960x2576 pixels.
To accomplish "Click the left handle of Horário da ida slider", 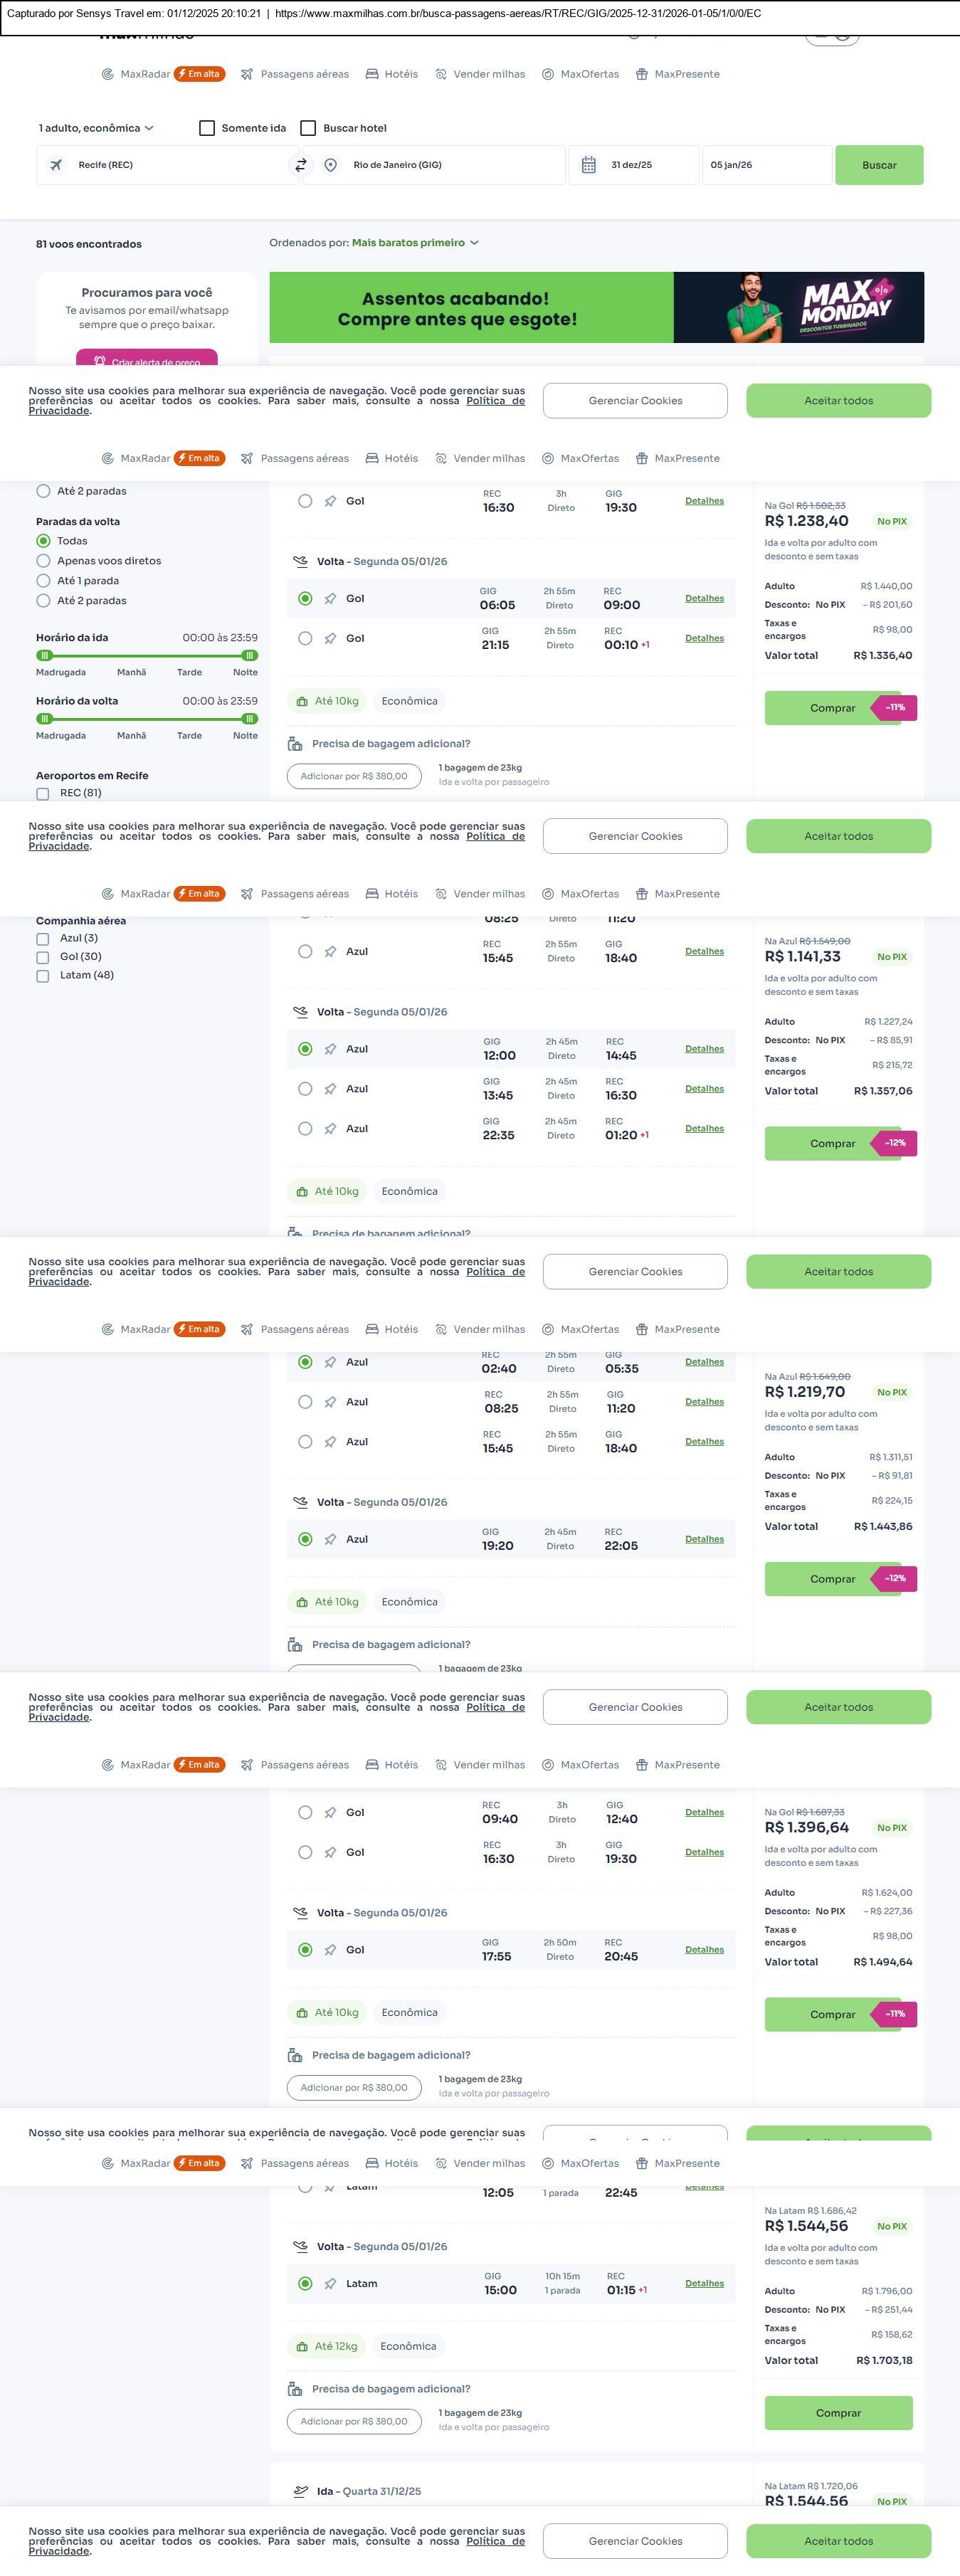I will [x=44, y=655].
